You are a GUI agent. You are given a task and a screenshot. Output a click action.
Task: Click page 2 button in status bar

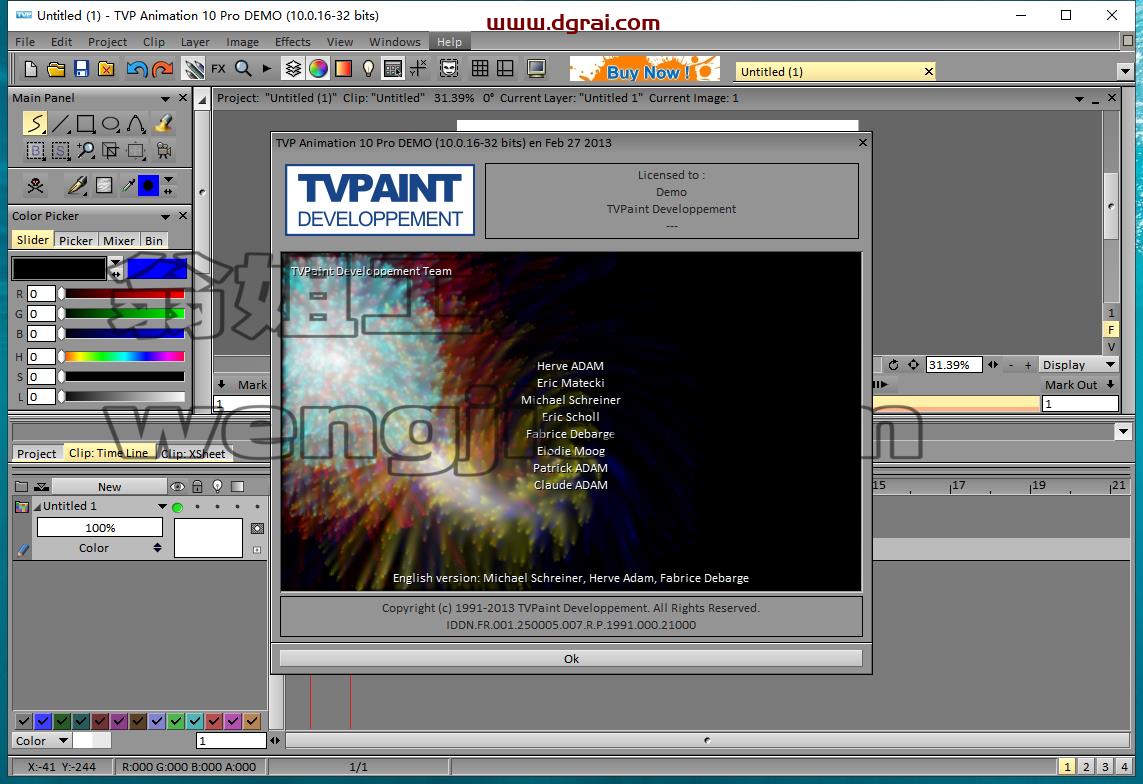[x=1086, y=767]
